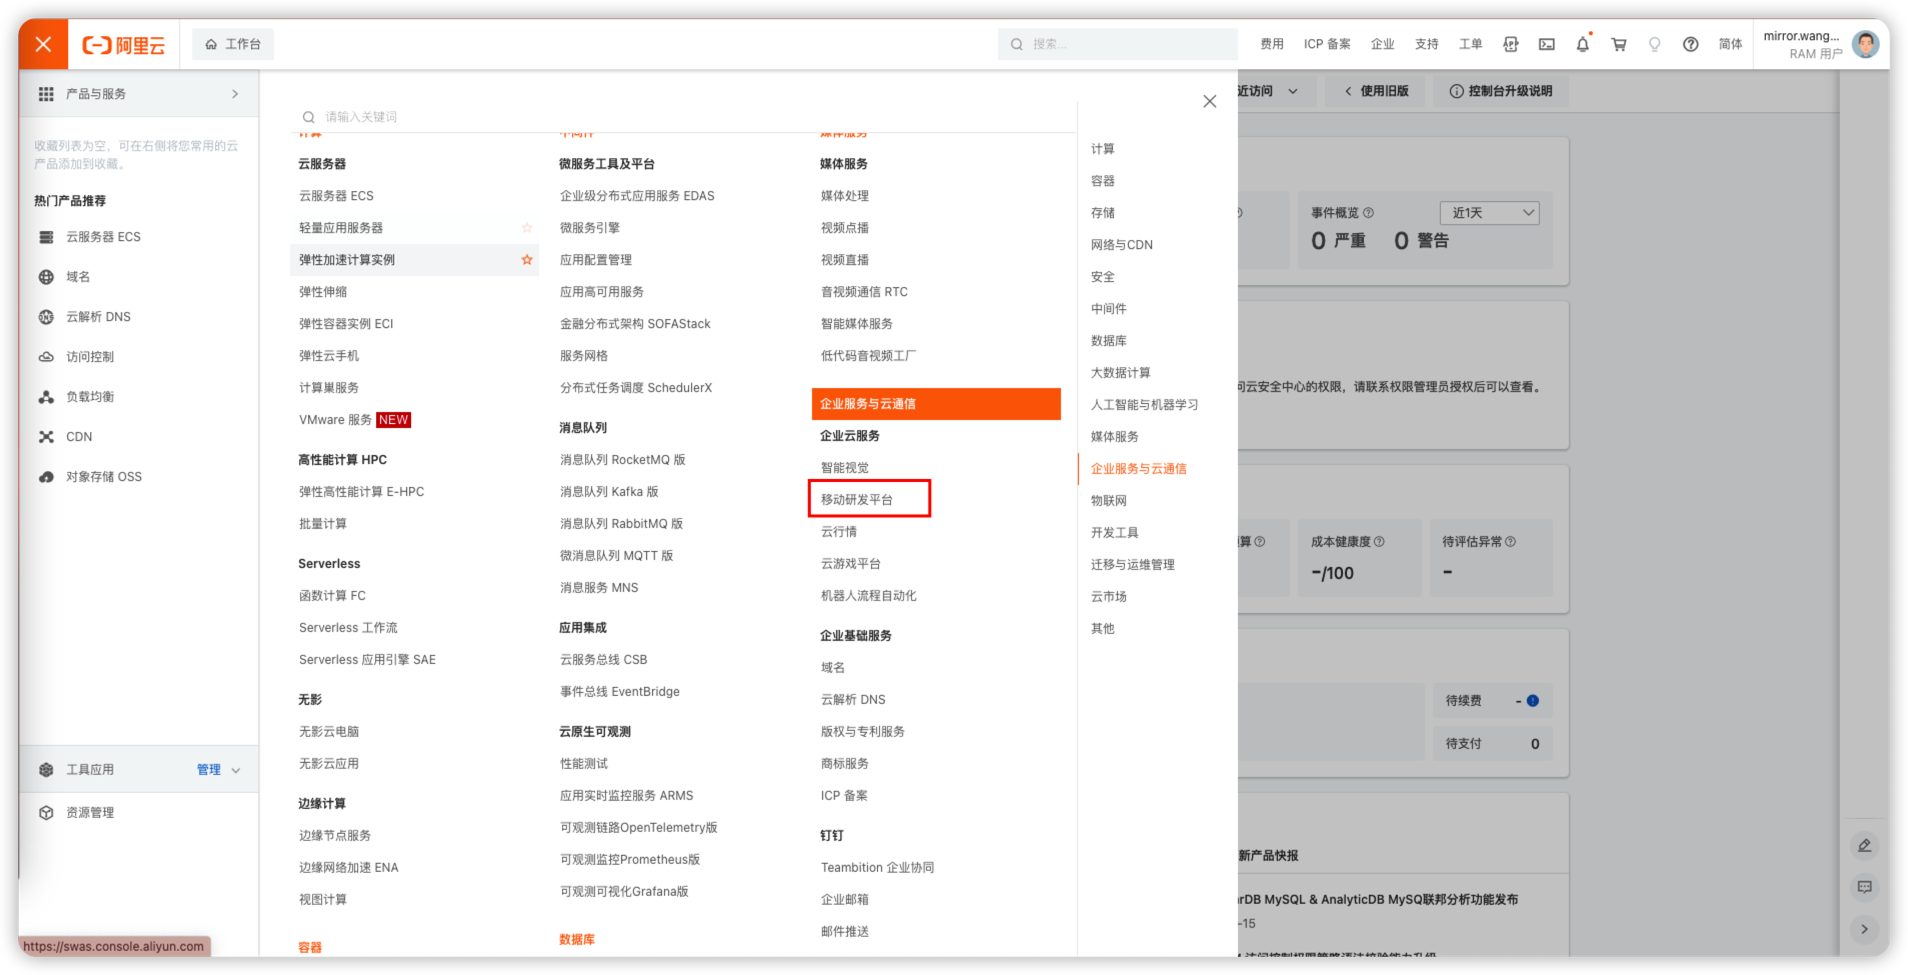Viewport: 1908px width, 975px height.
Task: Open 弹性容器实例 ECI link
Action: pos(346,324)
